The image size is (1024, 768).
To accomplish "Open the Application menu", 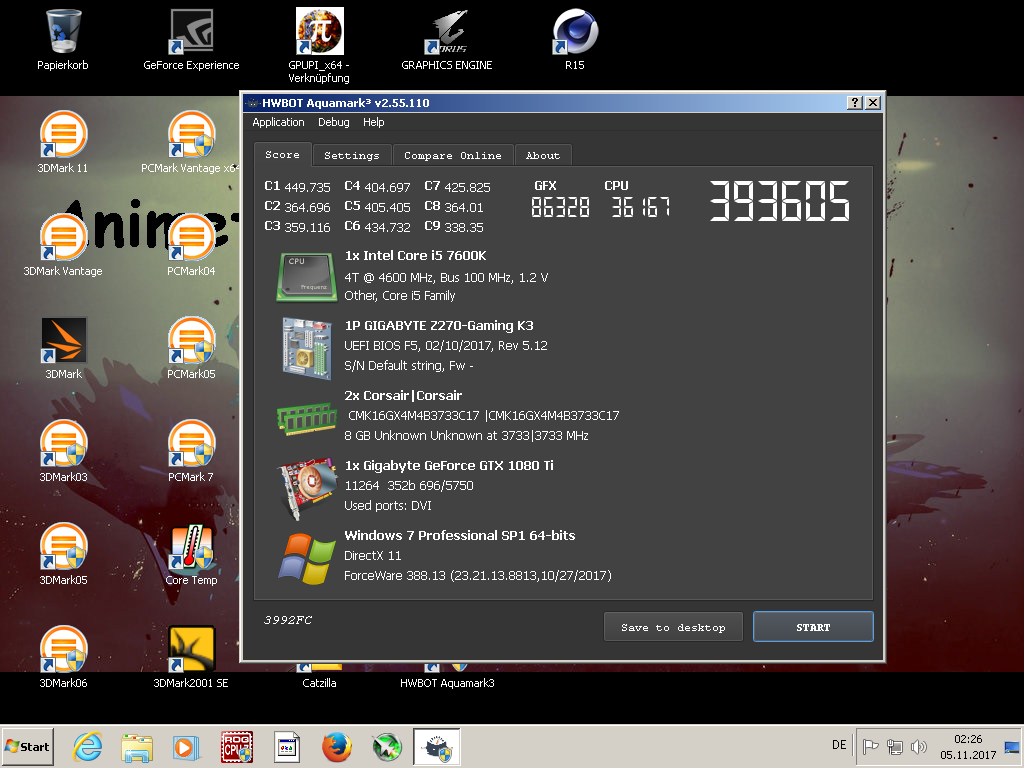I will click(278, 122).
